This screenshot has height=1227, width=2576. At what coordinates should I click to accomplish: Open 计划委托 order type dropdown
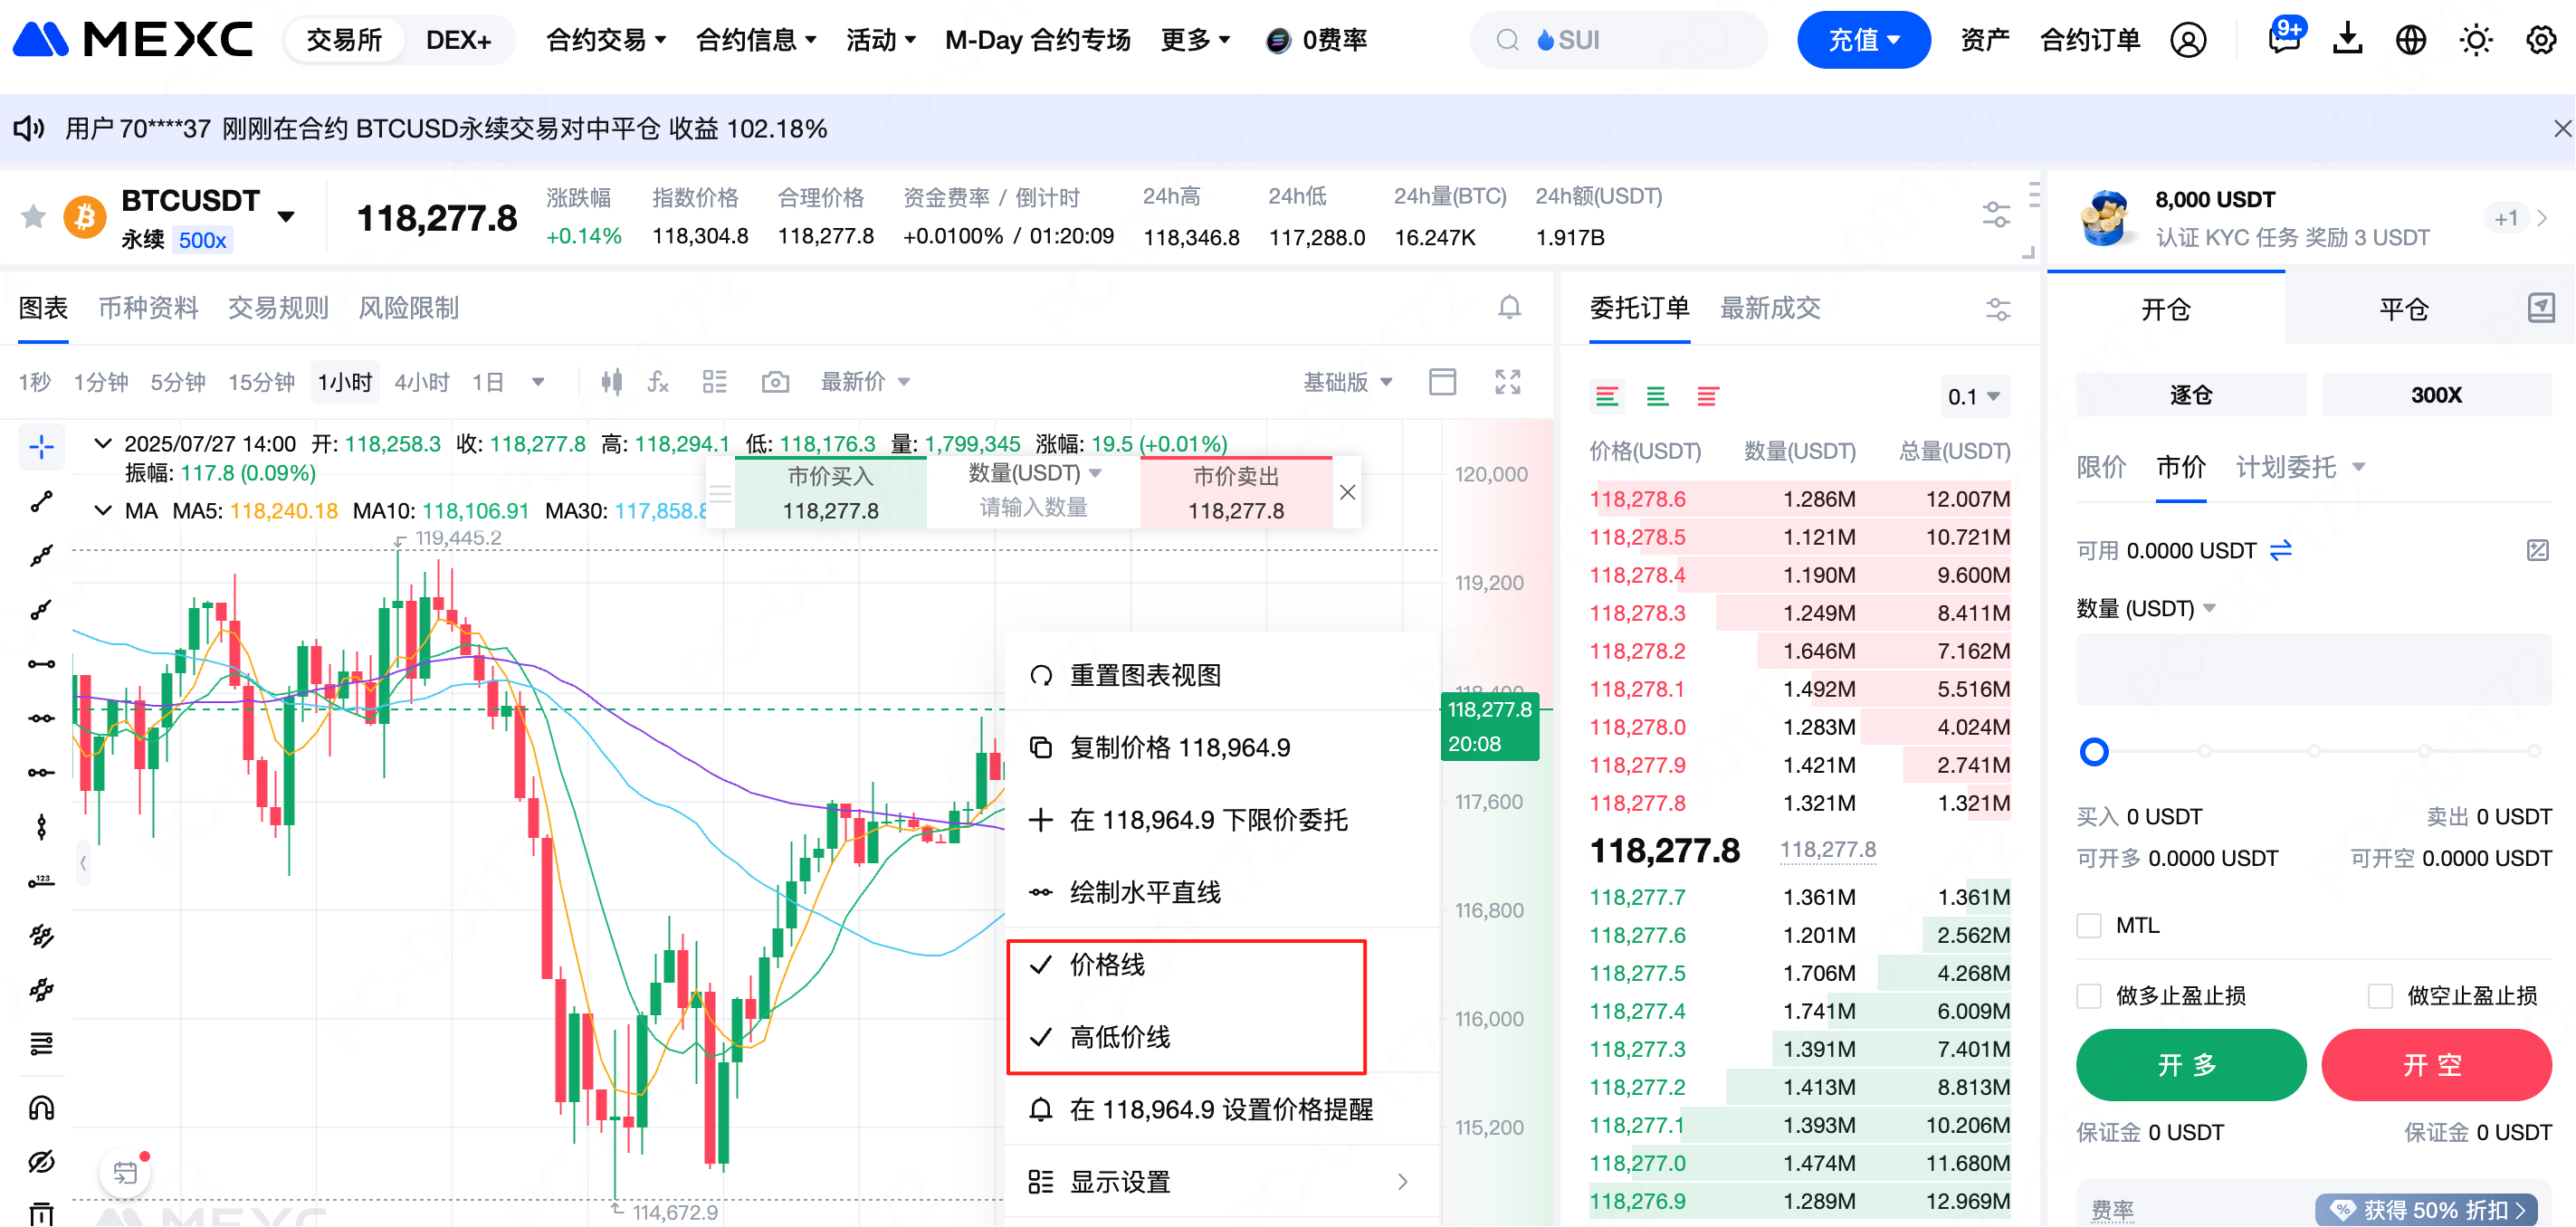2299,466
